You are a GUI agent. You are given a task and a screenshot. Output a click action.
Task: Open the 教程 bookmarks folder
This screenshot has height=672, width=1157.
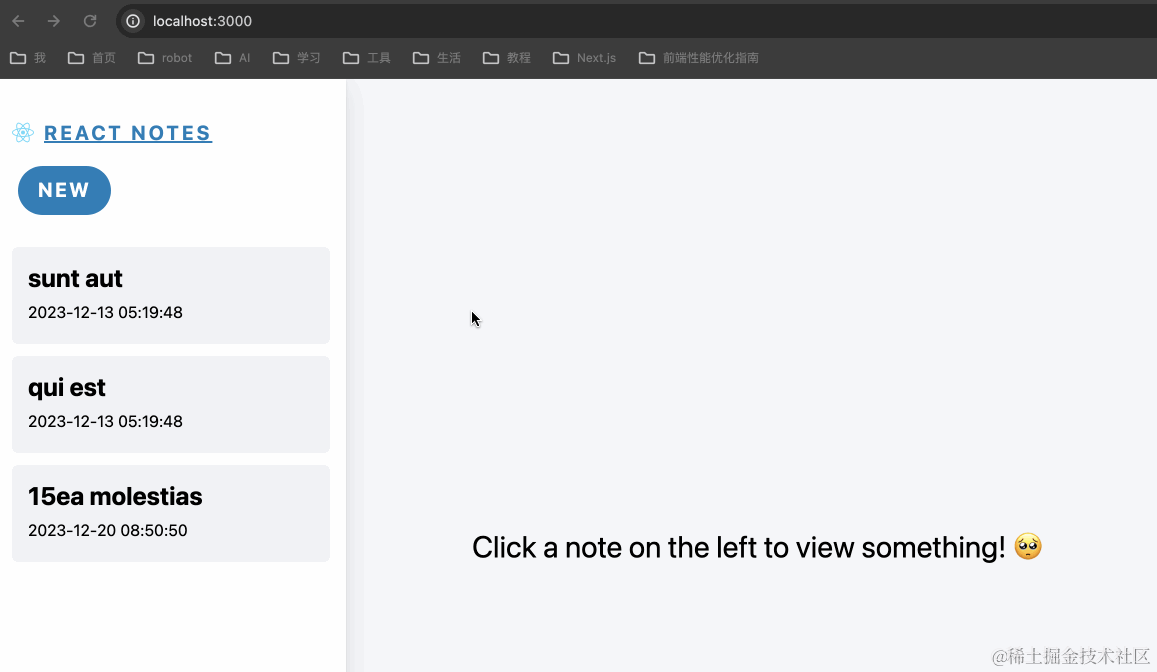pos(507,57)
